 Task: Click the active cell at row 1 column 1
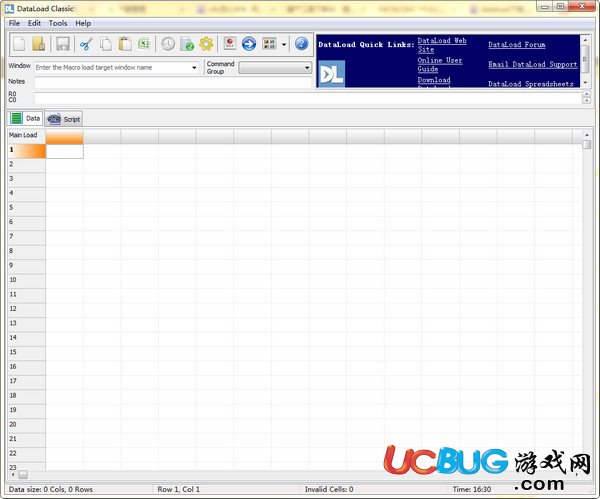pyautogui.click(x=64, y=151)
